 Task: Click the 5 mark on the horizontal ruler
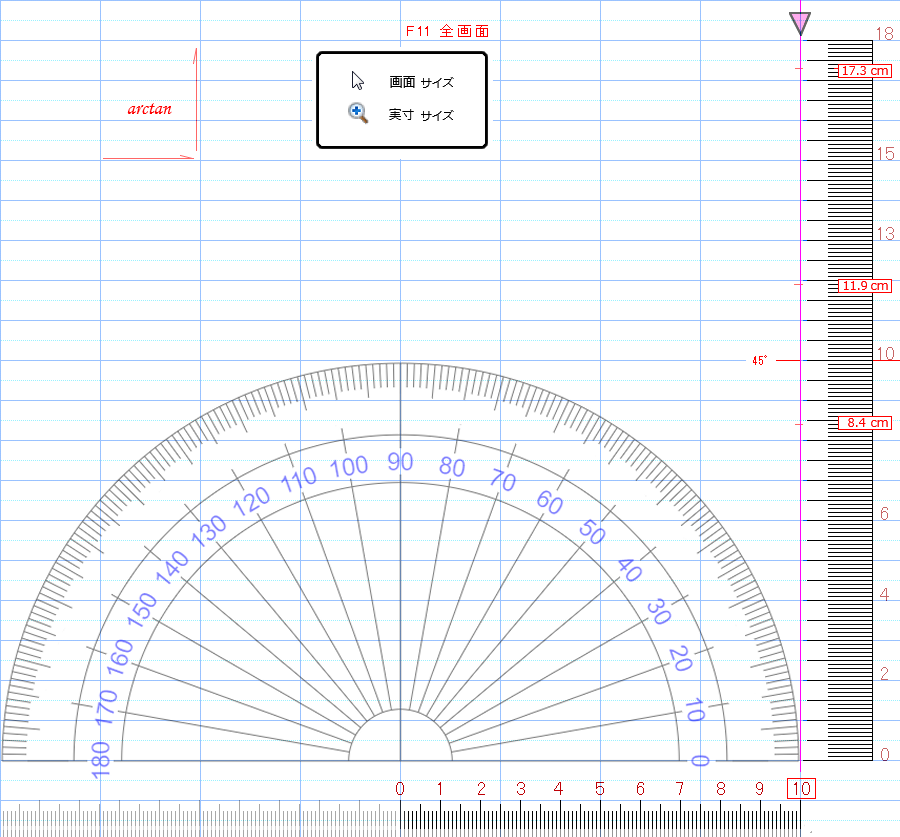tap(599, 789)
